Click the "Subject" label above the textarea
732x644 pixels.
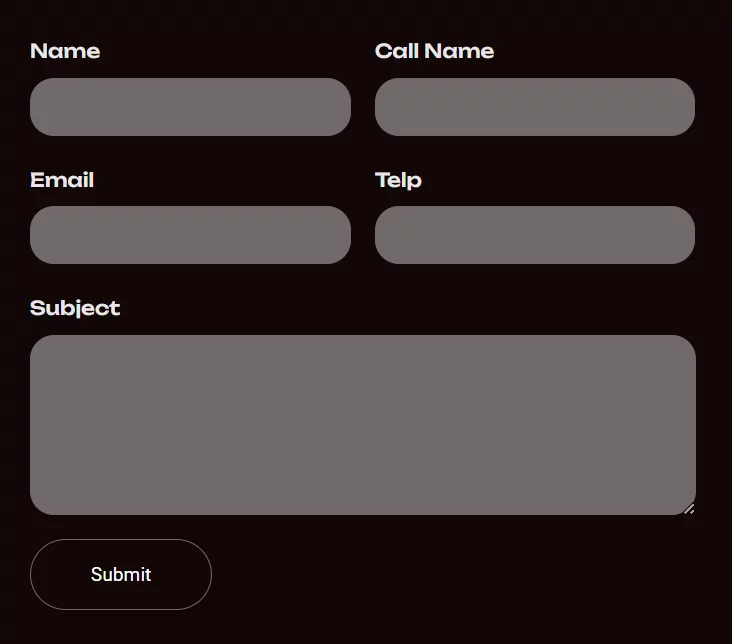pos(75,308)
